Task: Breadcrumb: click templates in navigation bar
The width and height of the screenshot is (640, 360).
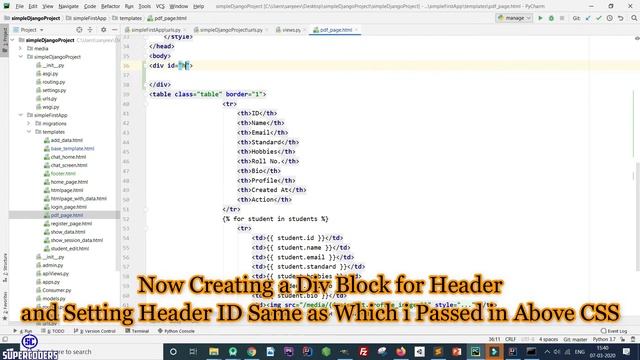Action: click(x=127, y=18)
